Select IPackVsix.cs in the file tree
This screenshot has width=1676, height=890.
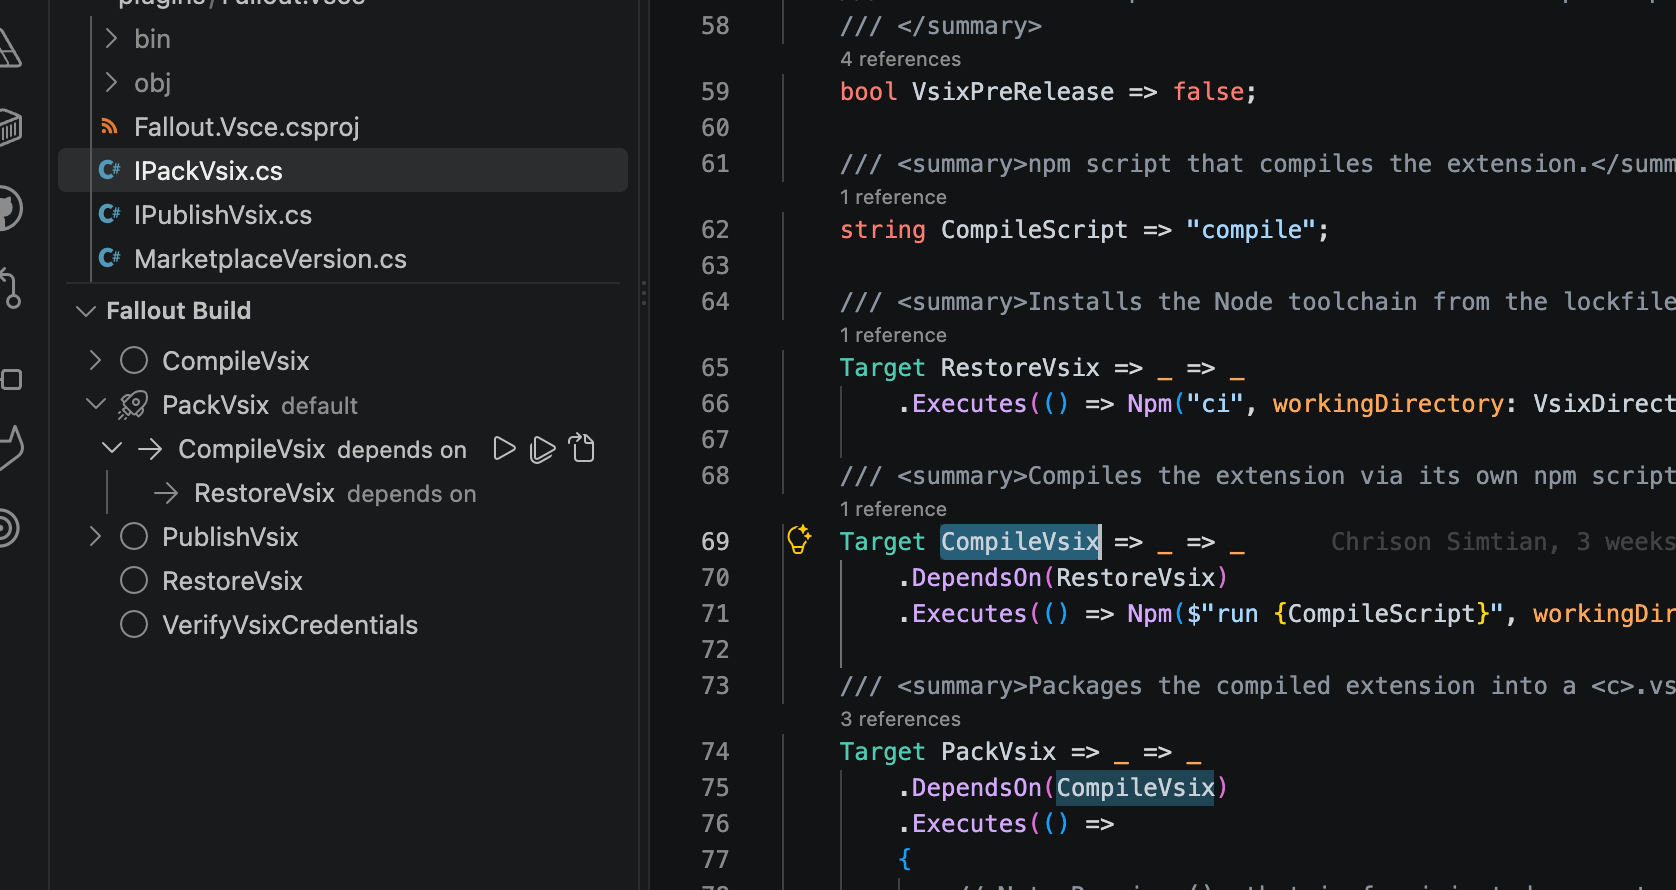coord(343,171)
